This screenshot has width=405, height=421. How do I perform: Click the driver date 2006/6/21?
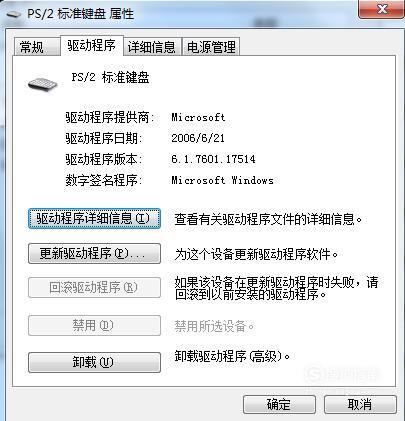198,138
